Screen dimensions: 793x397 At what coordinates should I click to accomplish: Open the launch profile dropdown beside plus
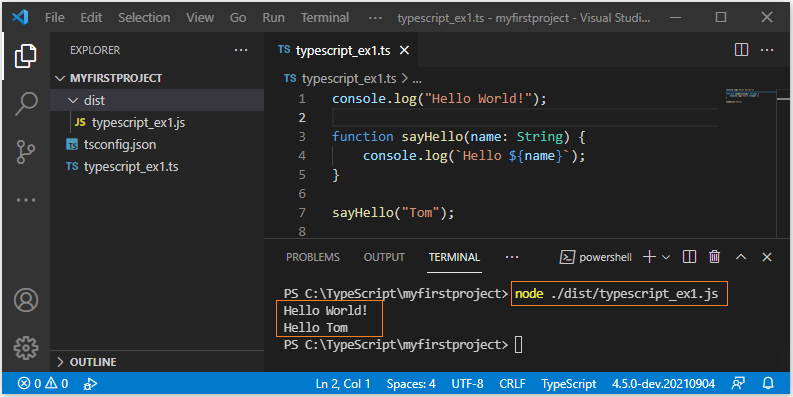(x=666, y=257)
